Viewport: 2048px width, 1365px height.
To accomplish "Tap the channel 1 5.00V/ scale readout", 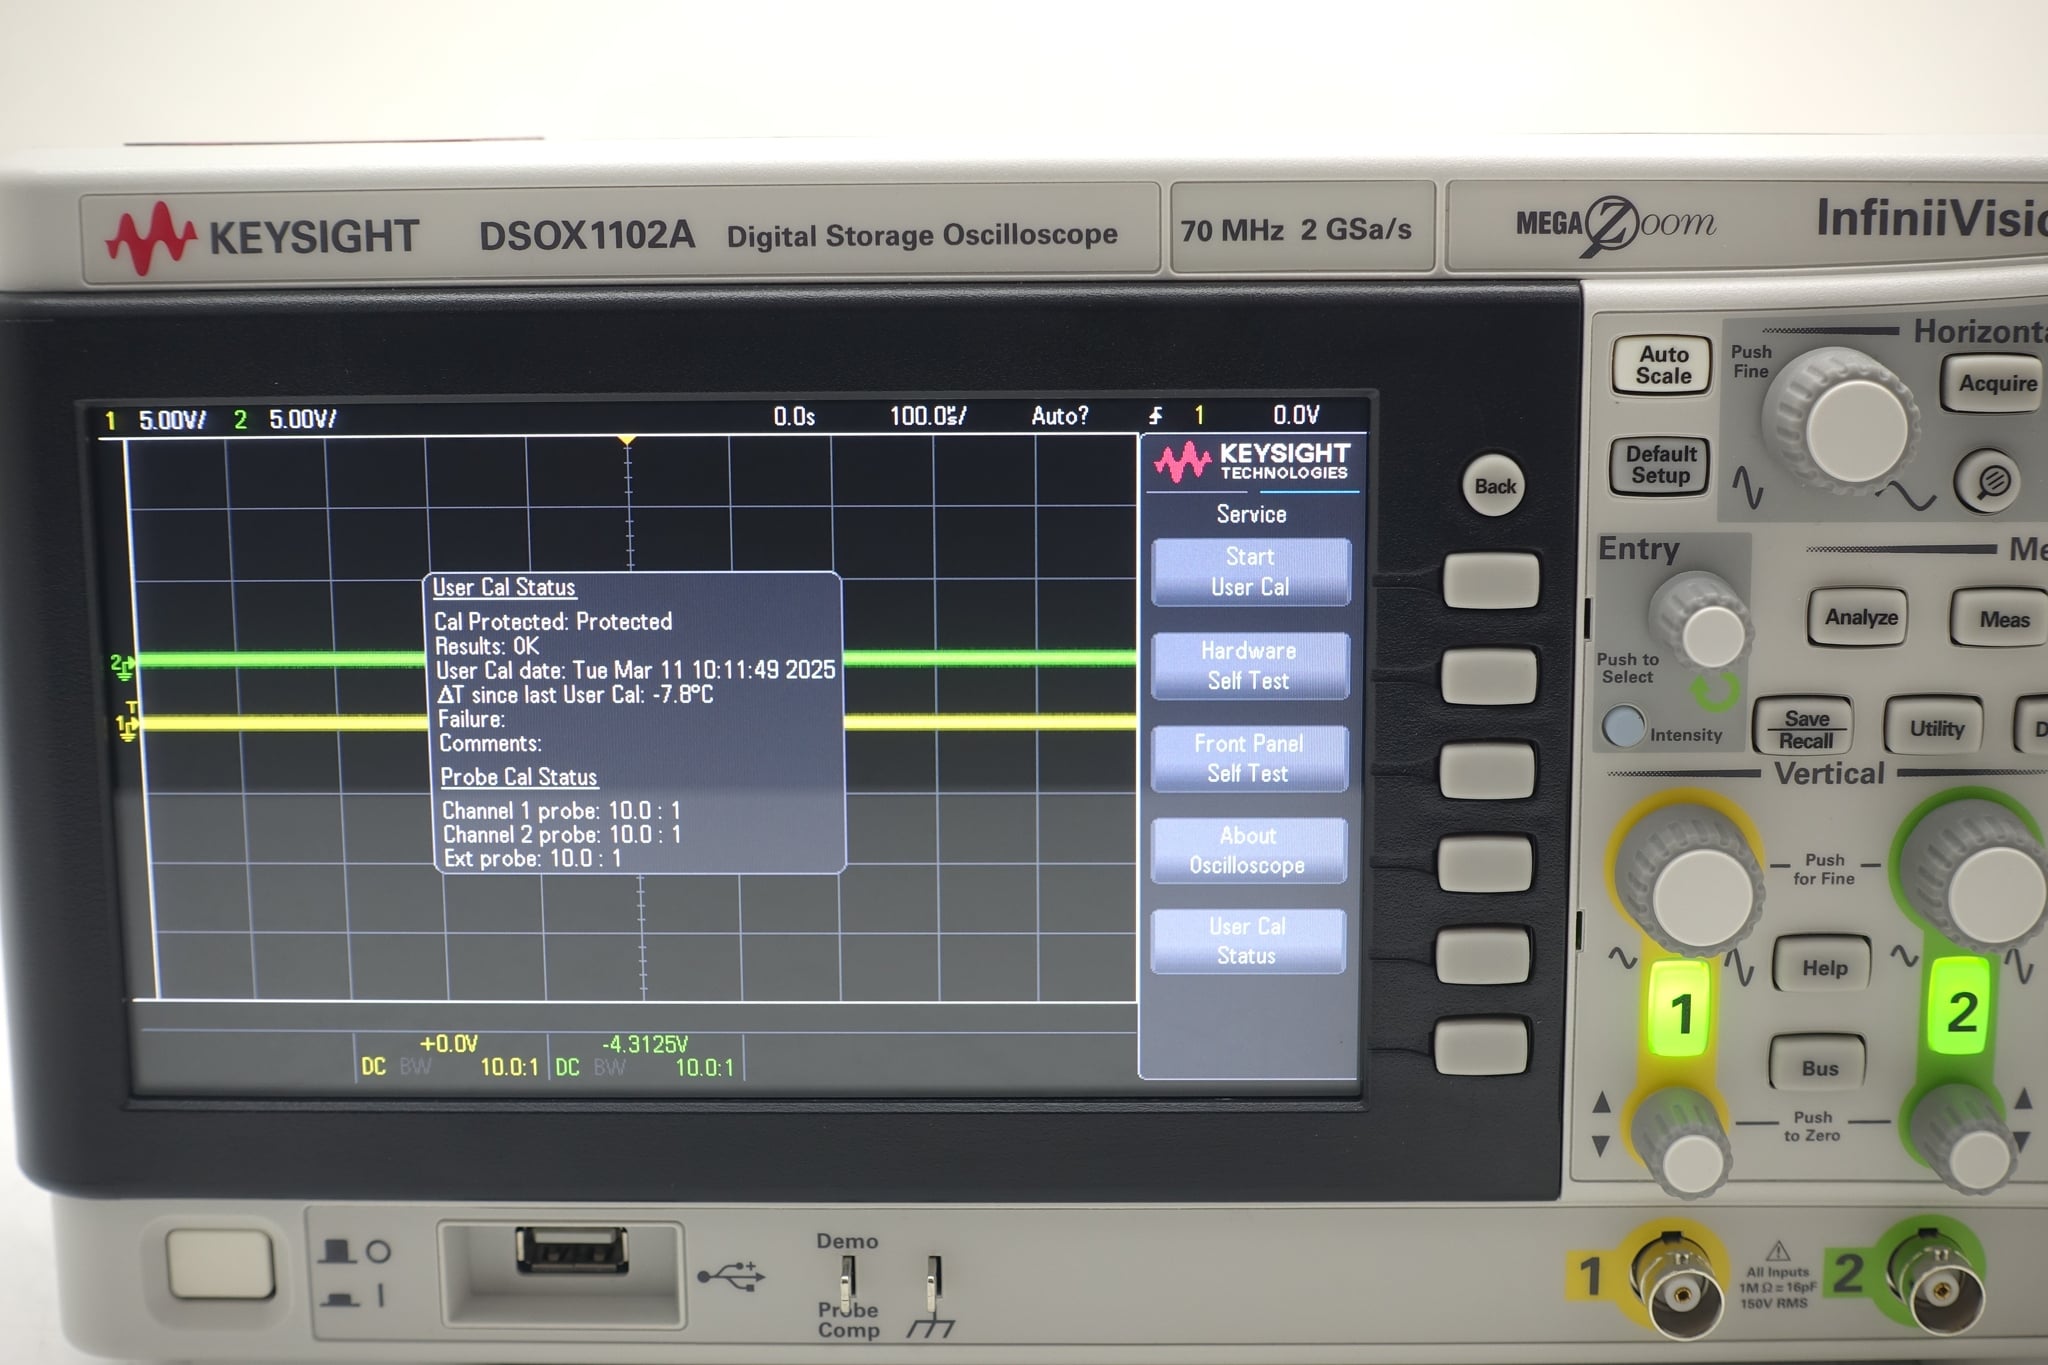I will click(x=172, y=419).
